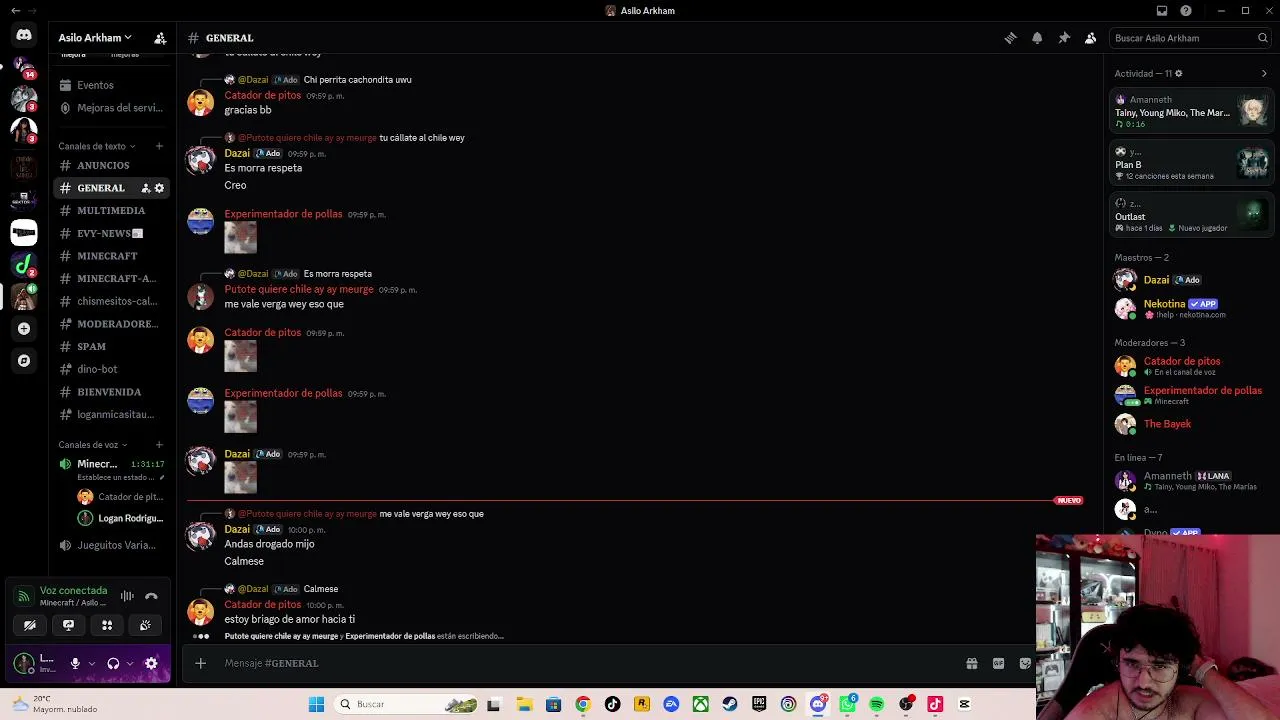Open Spotify from the taskbar

877,704
